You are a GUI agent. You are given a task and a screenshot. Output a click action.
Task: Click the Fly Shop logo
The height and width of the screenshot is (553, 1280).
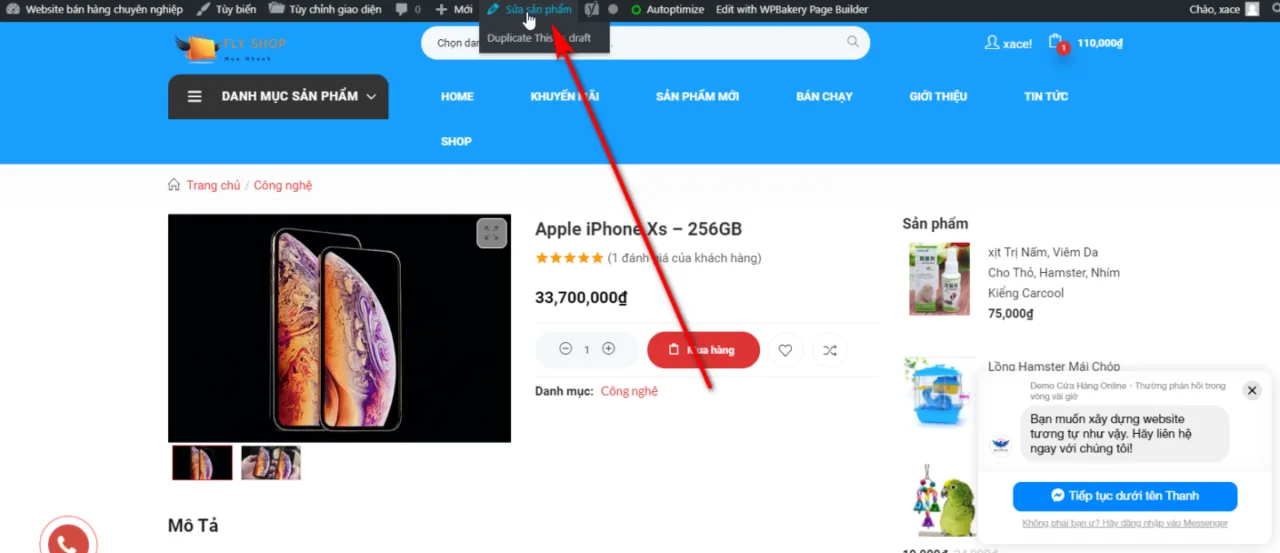[x=230, y=47]
